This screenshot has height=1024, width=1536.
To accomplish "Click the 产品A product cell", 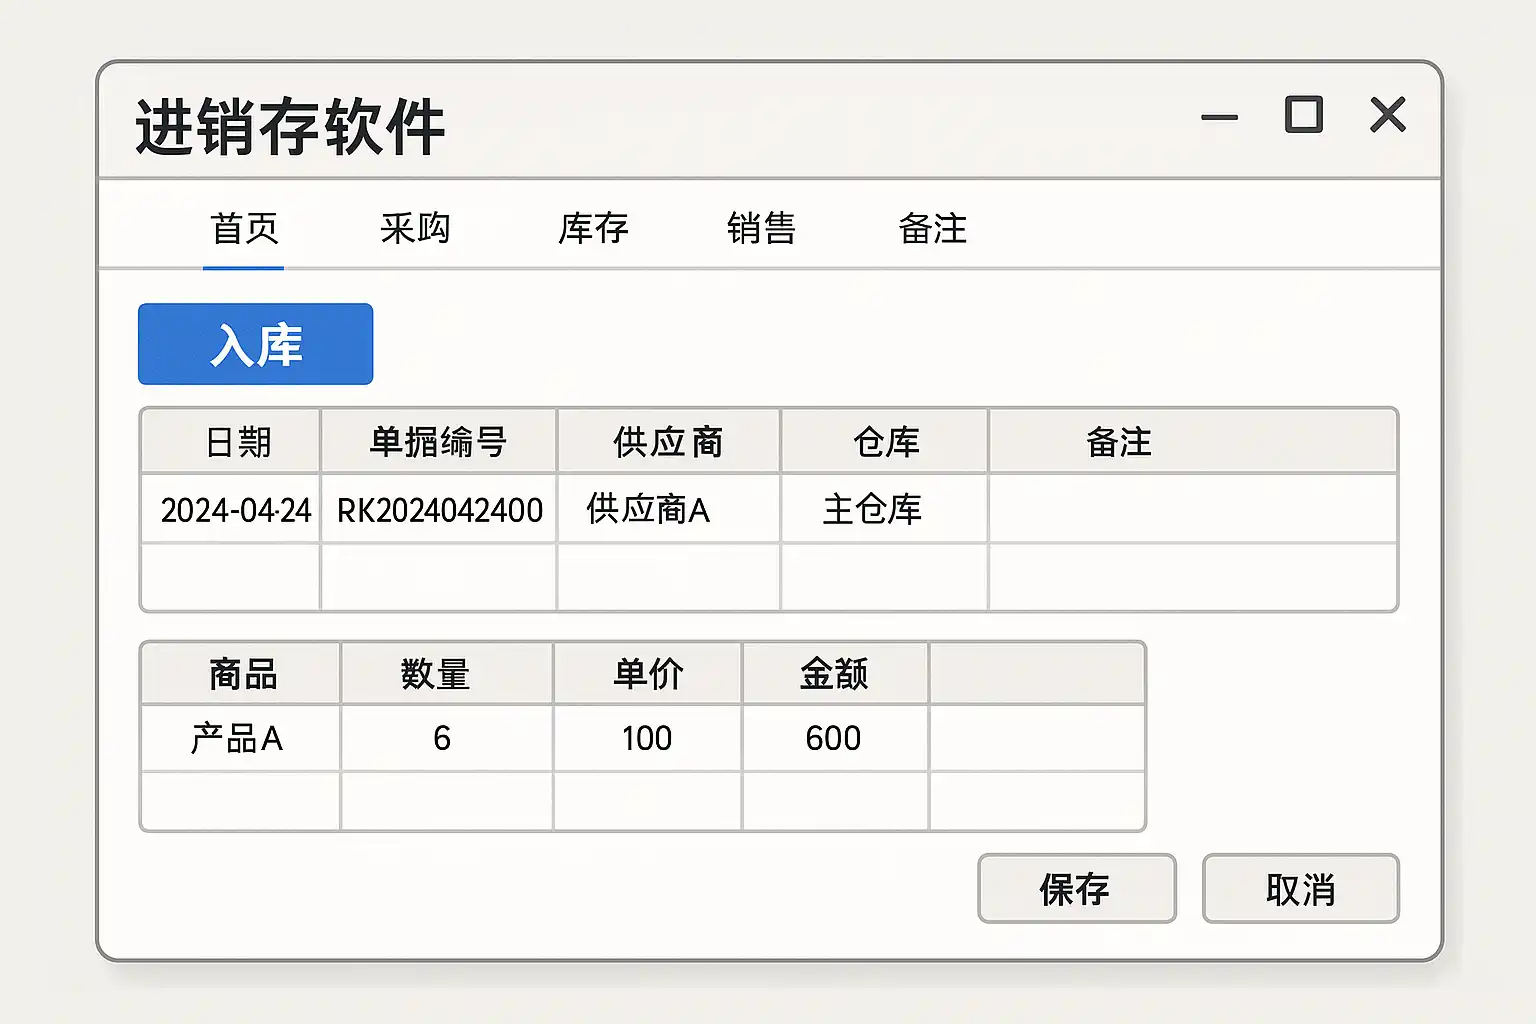I will click(237, 739).
